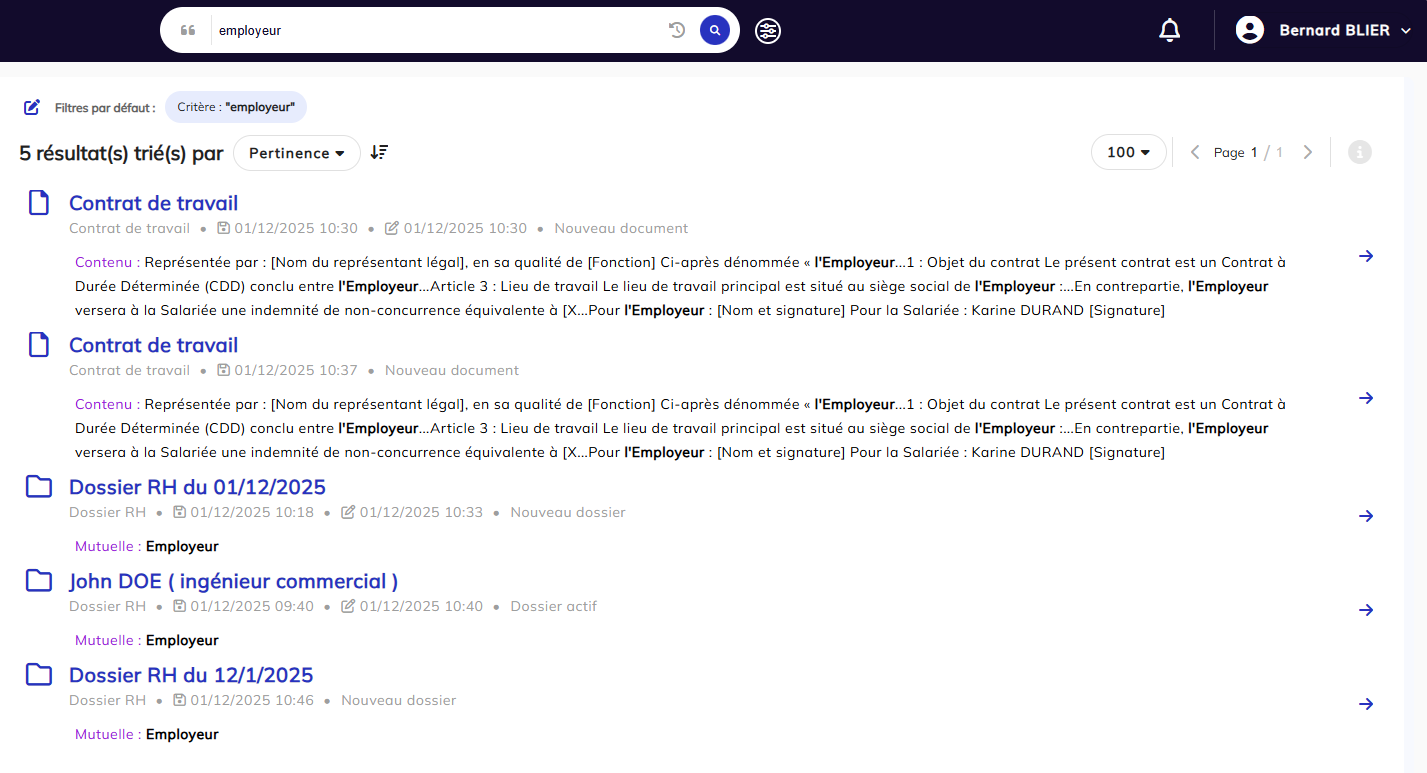1427x773 pixels.
Task: Open the first Contrat de travail result
Action: click(x=153, y=203)
